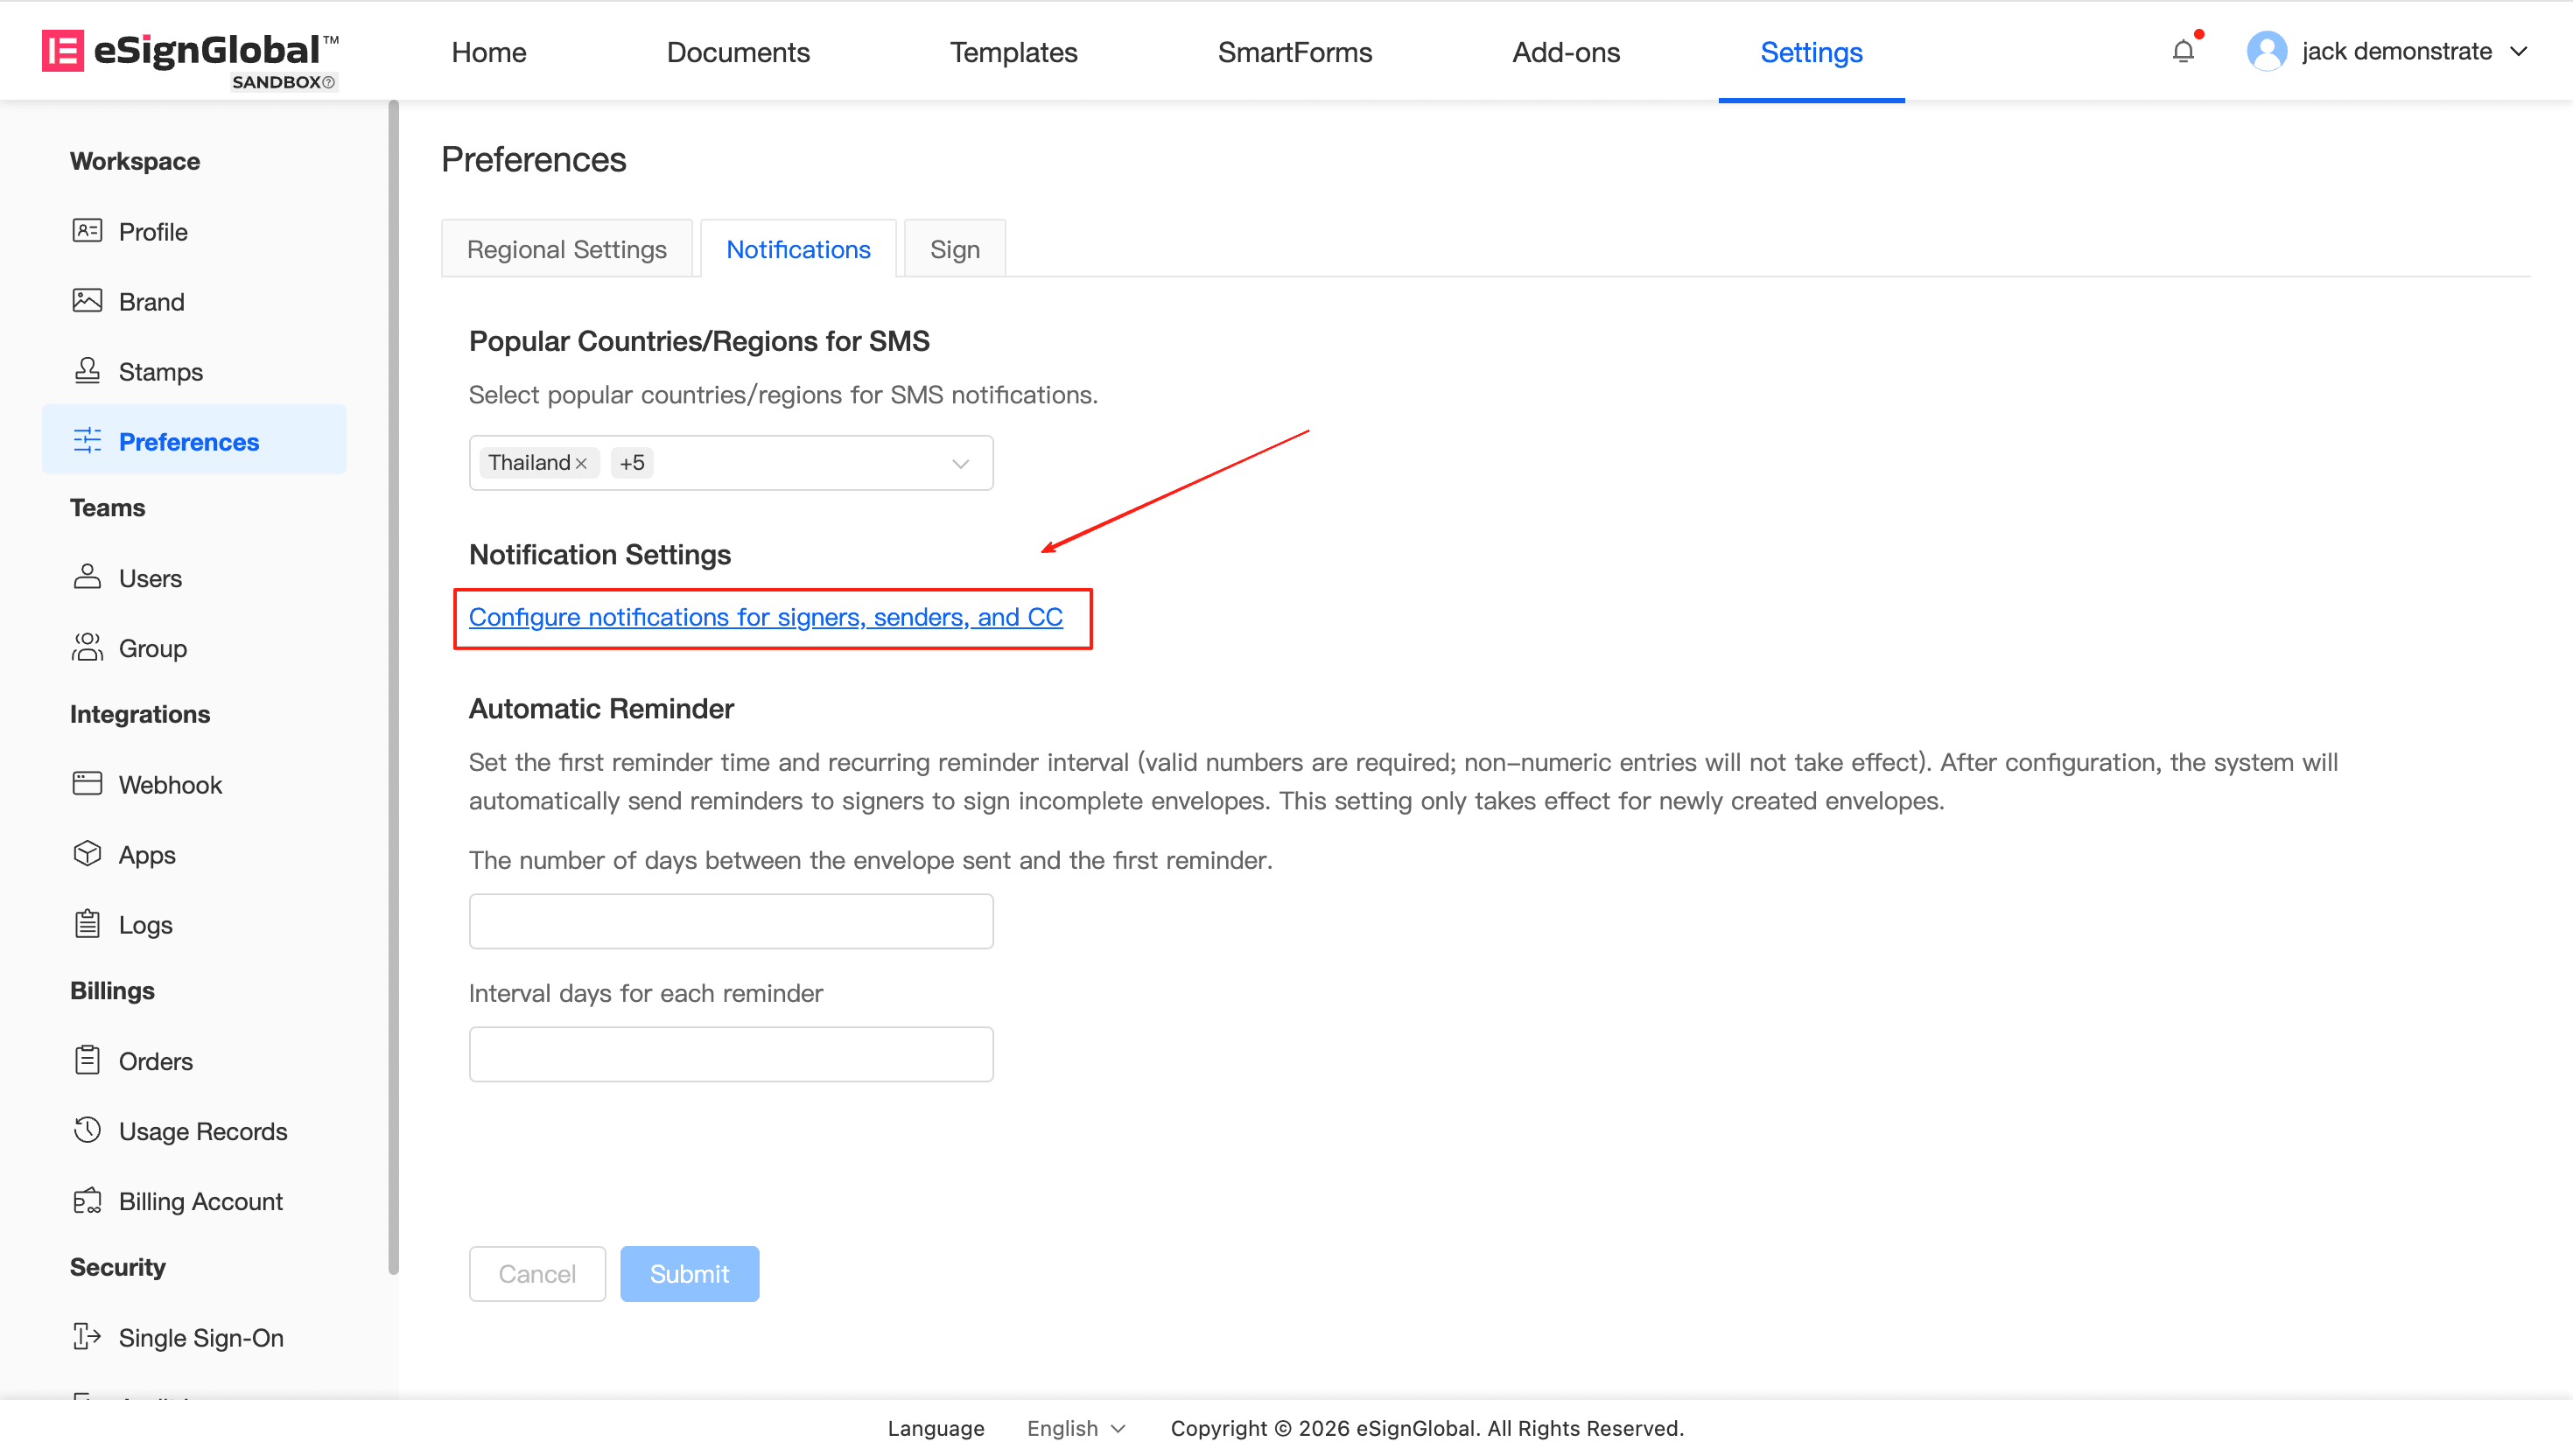Open the English language selector
This screenshot has width=2573, height=1456.
[x=1076, y=1428]
